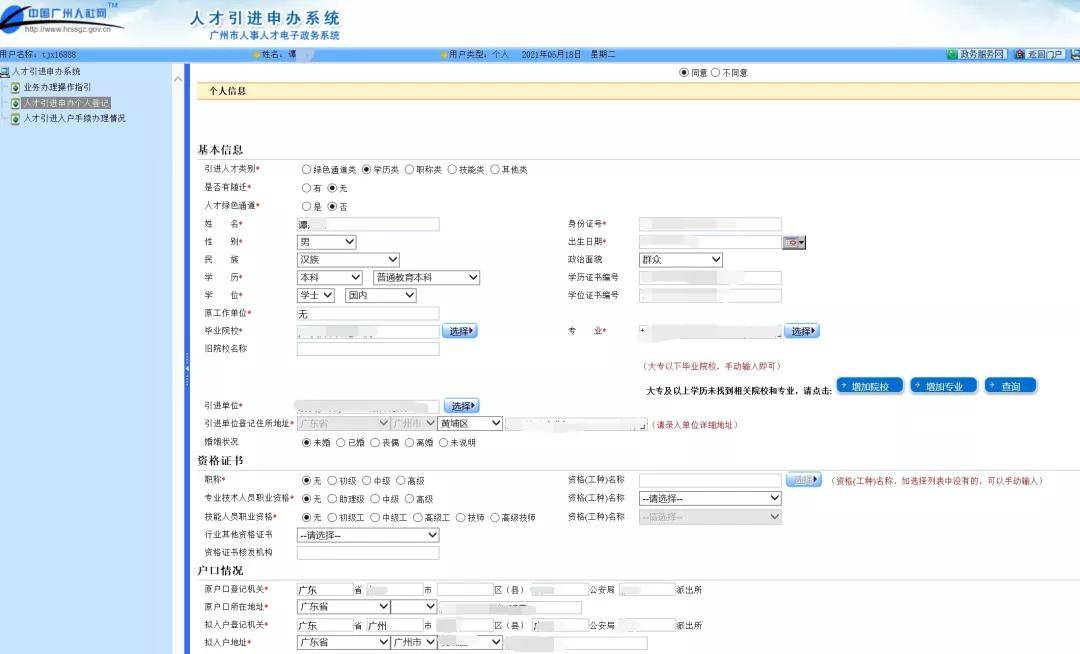The height and width of the screenshot is (654, 1080).
Task: Click the sidebar scroll-up arrow
Action: [x=178, y=79]
